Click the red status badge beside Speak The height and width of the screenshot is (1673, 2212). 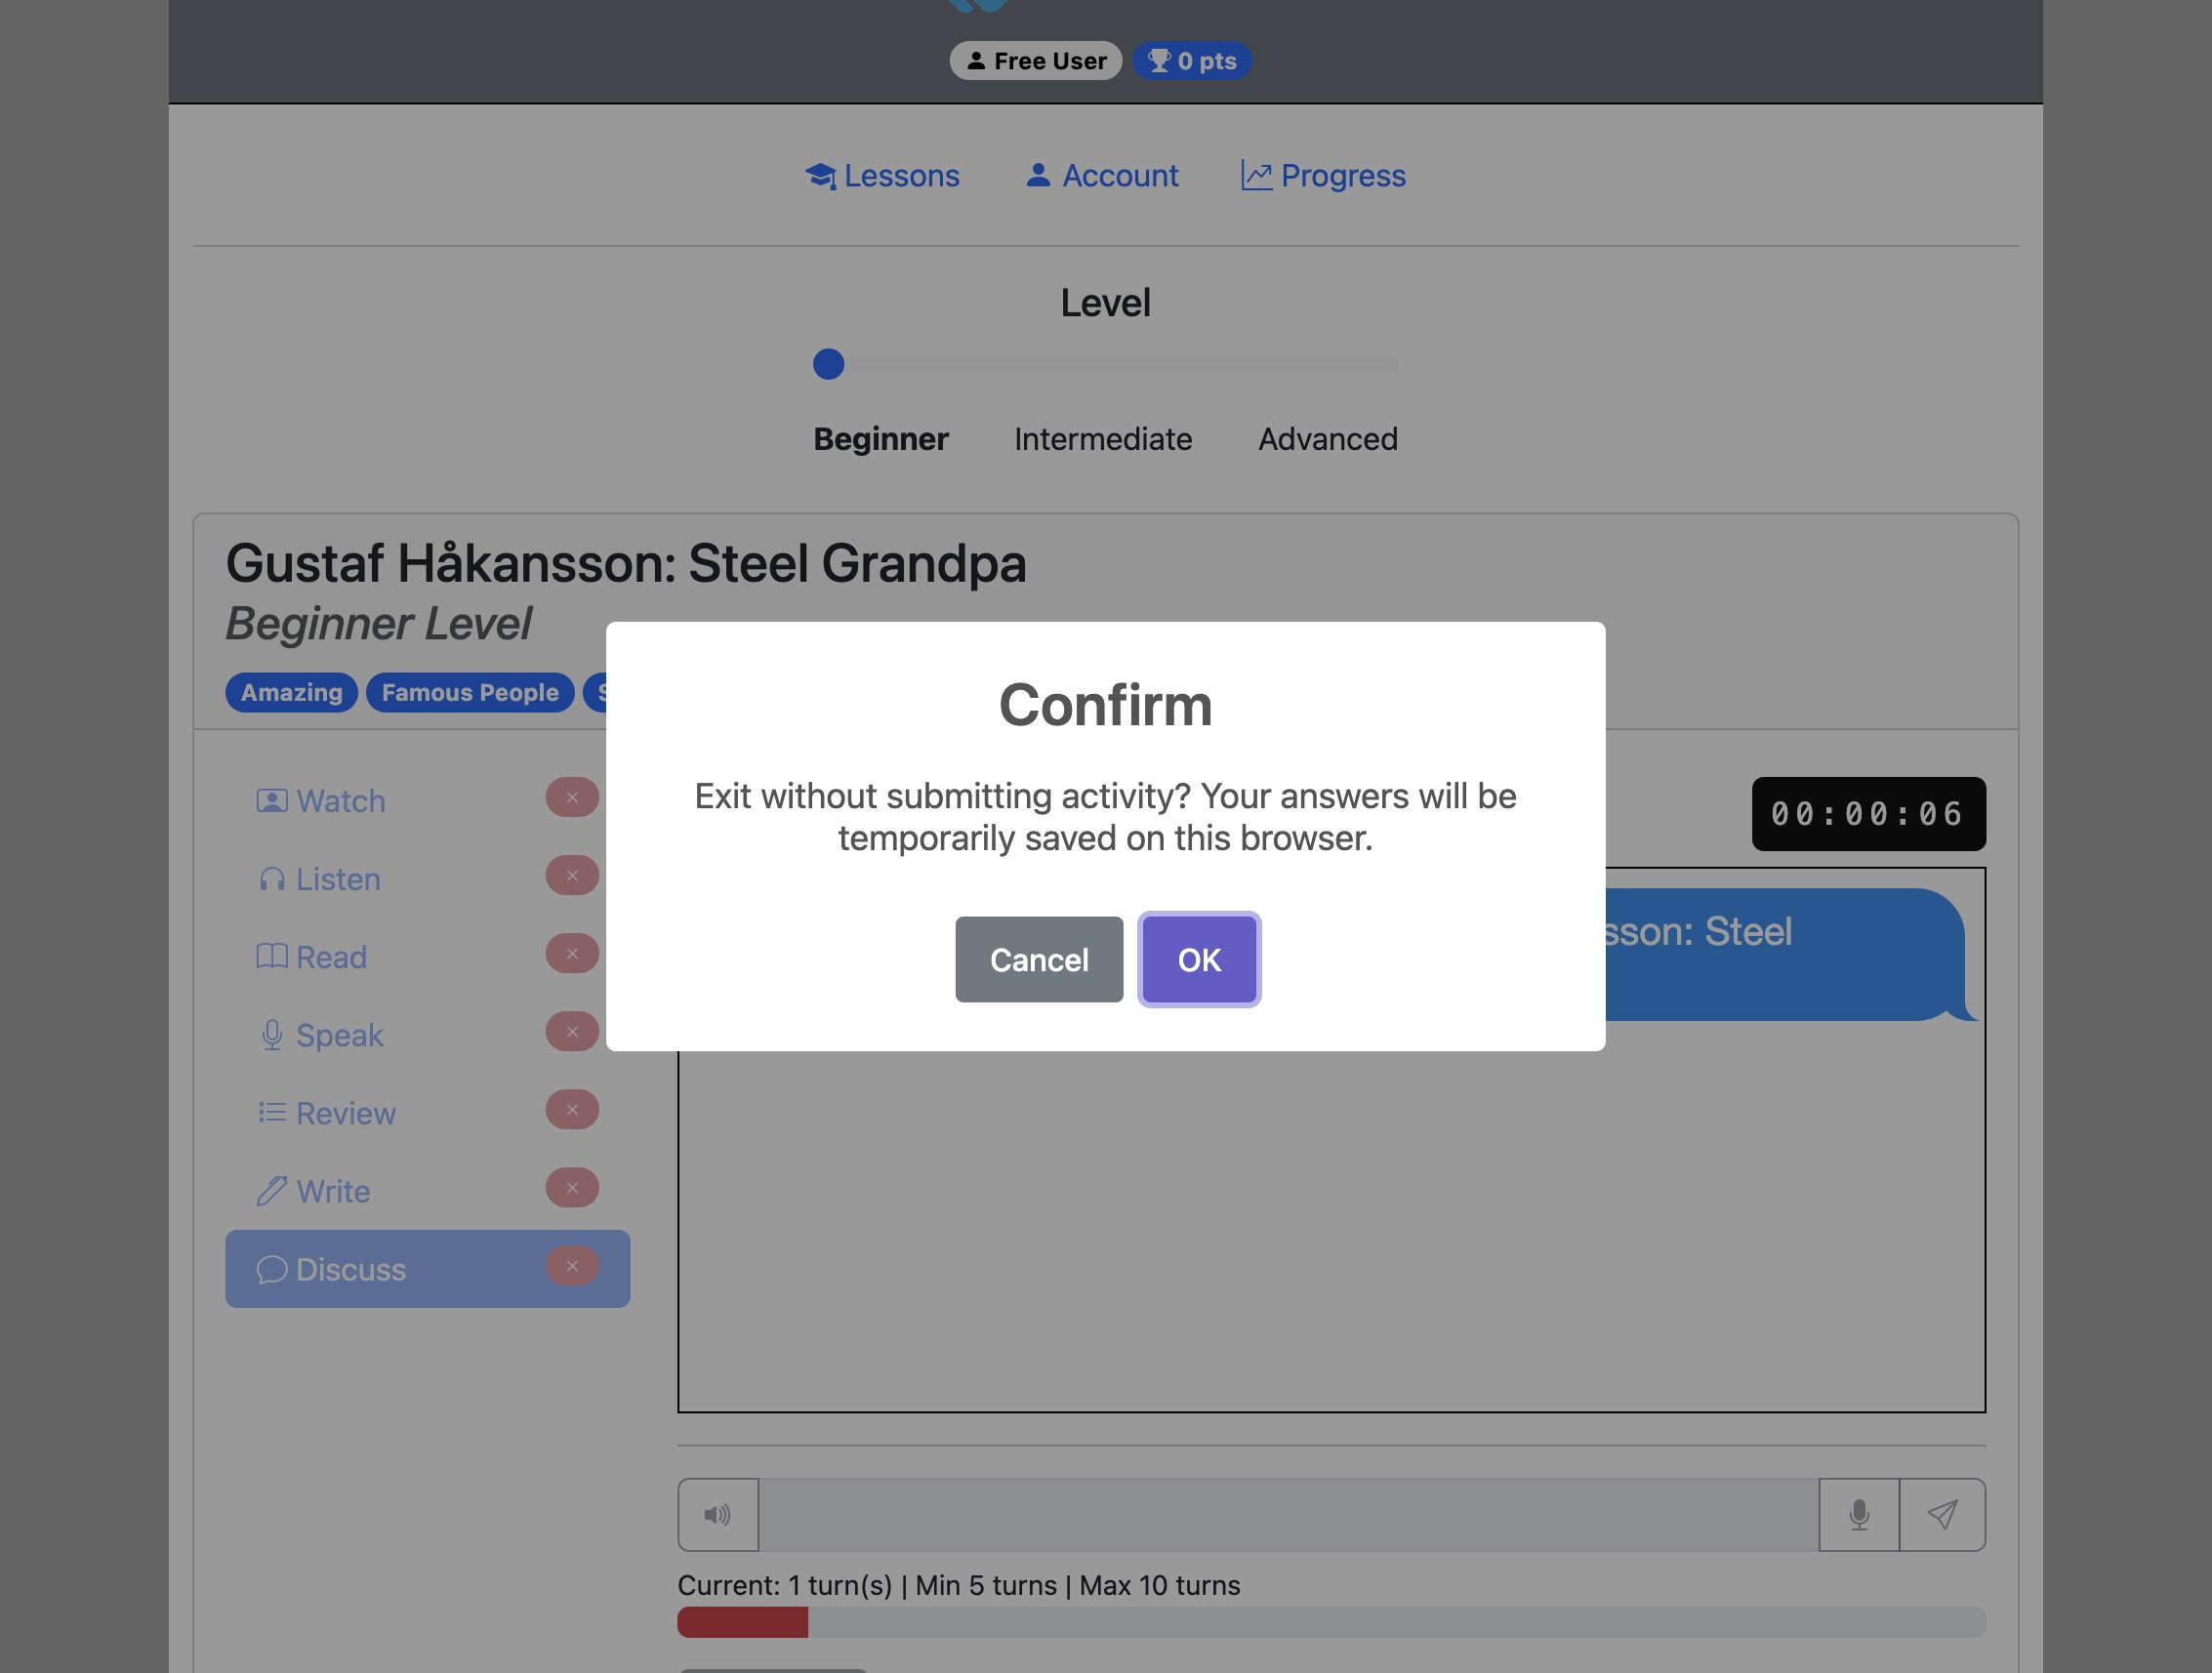click(x=572, y=1031)
